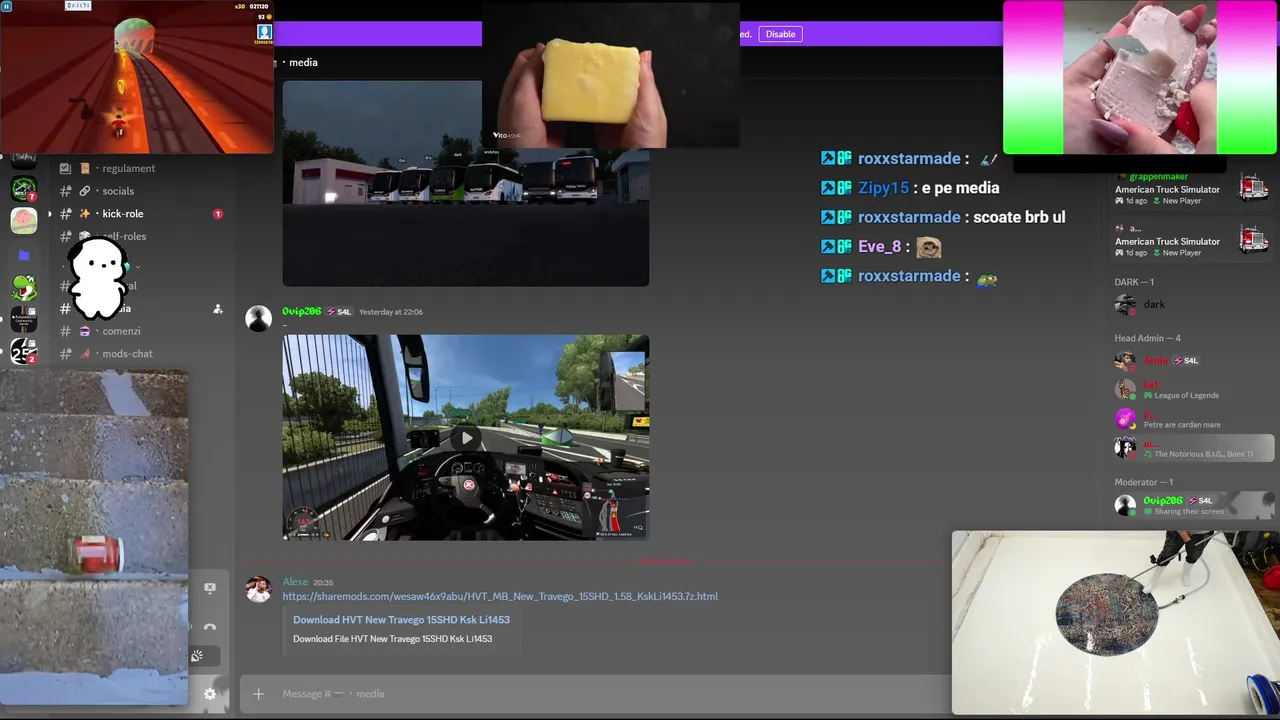Open the regulament channel

[x=128, y=168]
